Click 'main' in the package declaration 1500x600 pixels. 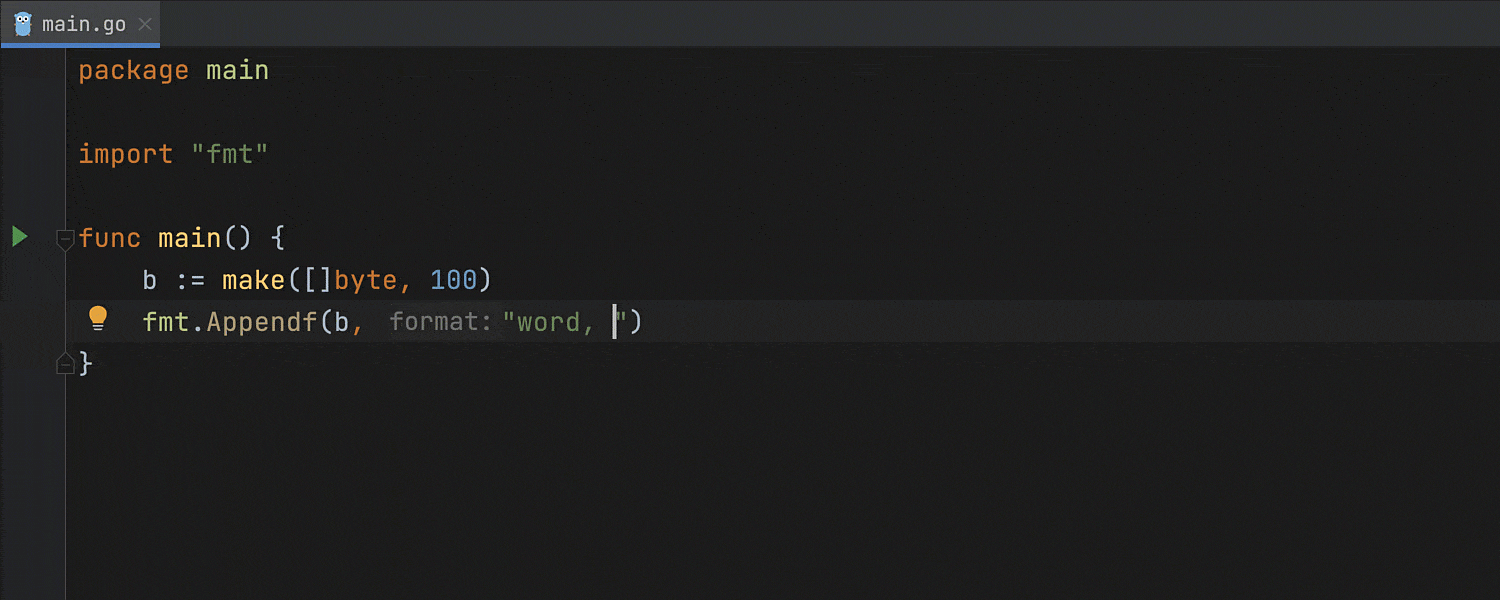click(x=237, y=71)
